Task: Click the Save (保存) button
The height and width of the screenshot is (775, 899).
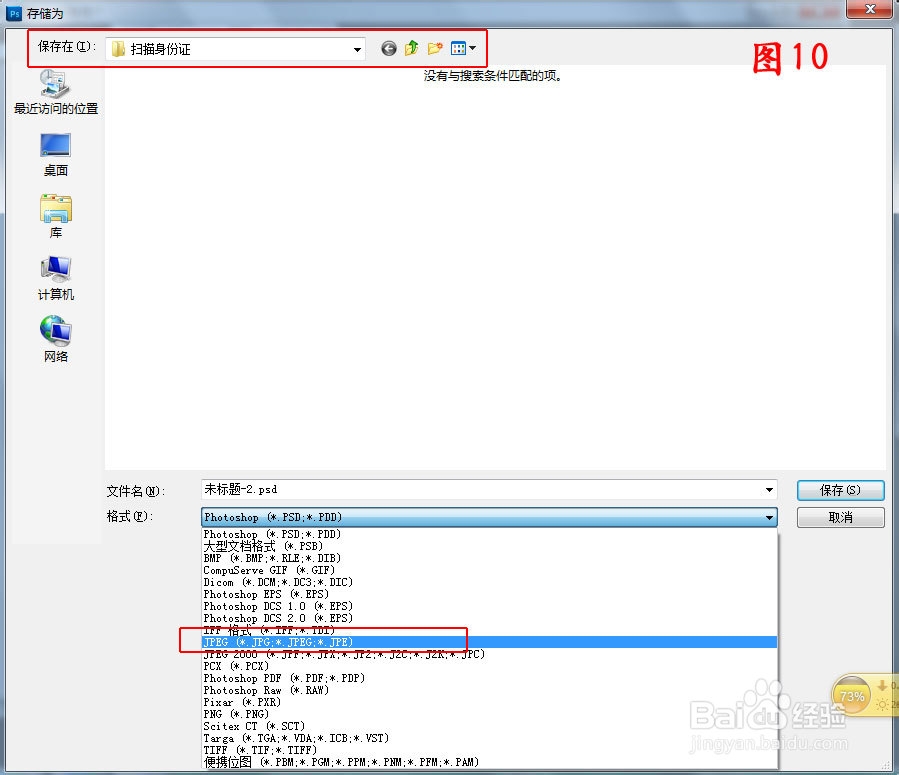Action: point(840,490)
